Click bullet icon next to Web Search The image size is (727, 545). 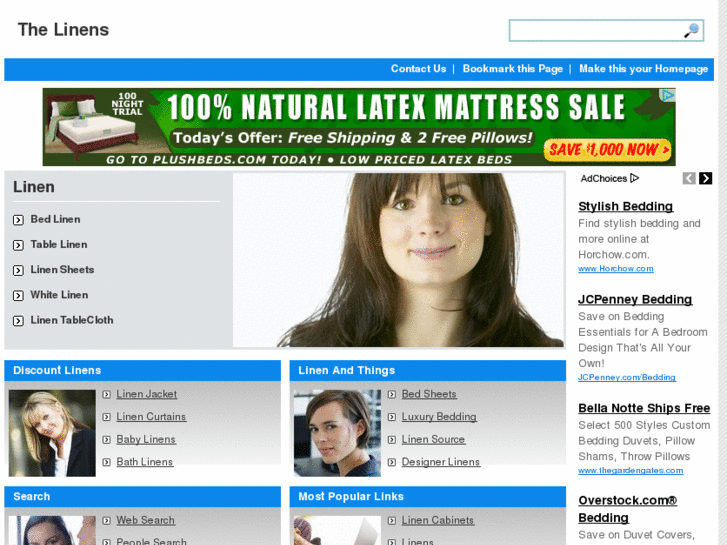click(107, 520)
